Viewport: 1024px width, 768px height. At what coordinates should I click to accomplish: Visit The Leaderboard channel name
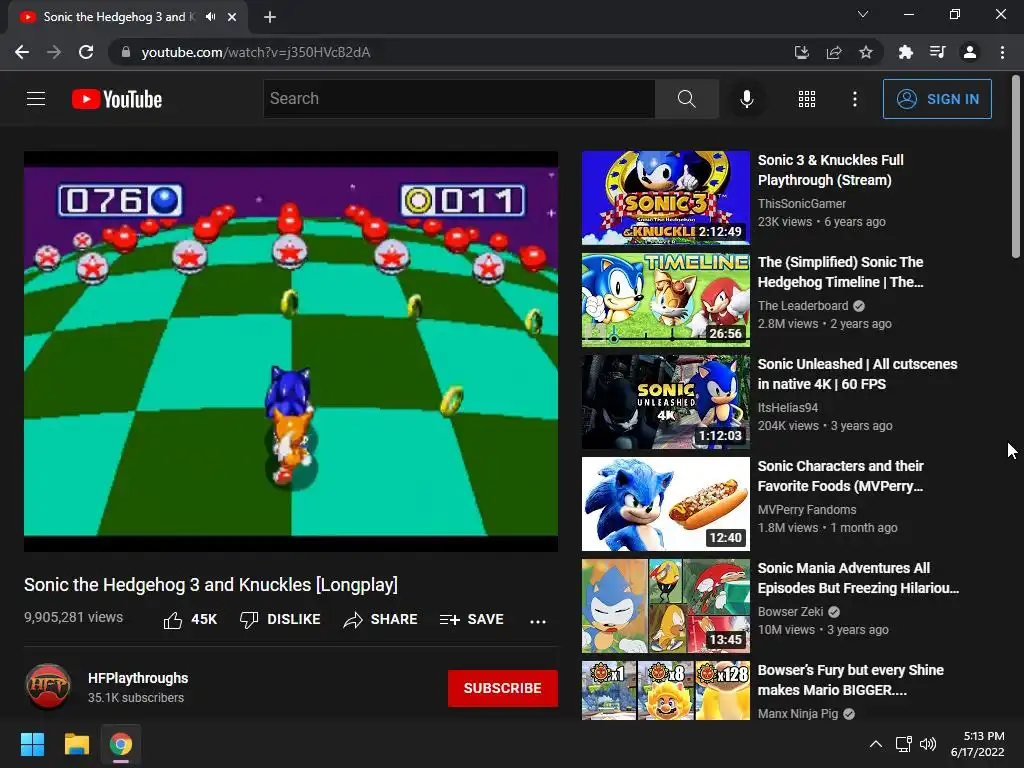click(x=803, y=306)
